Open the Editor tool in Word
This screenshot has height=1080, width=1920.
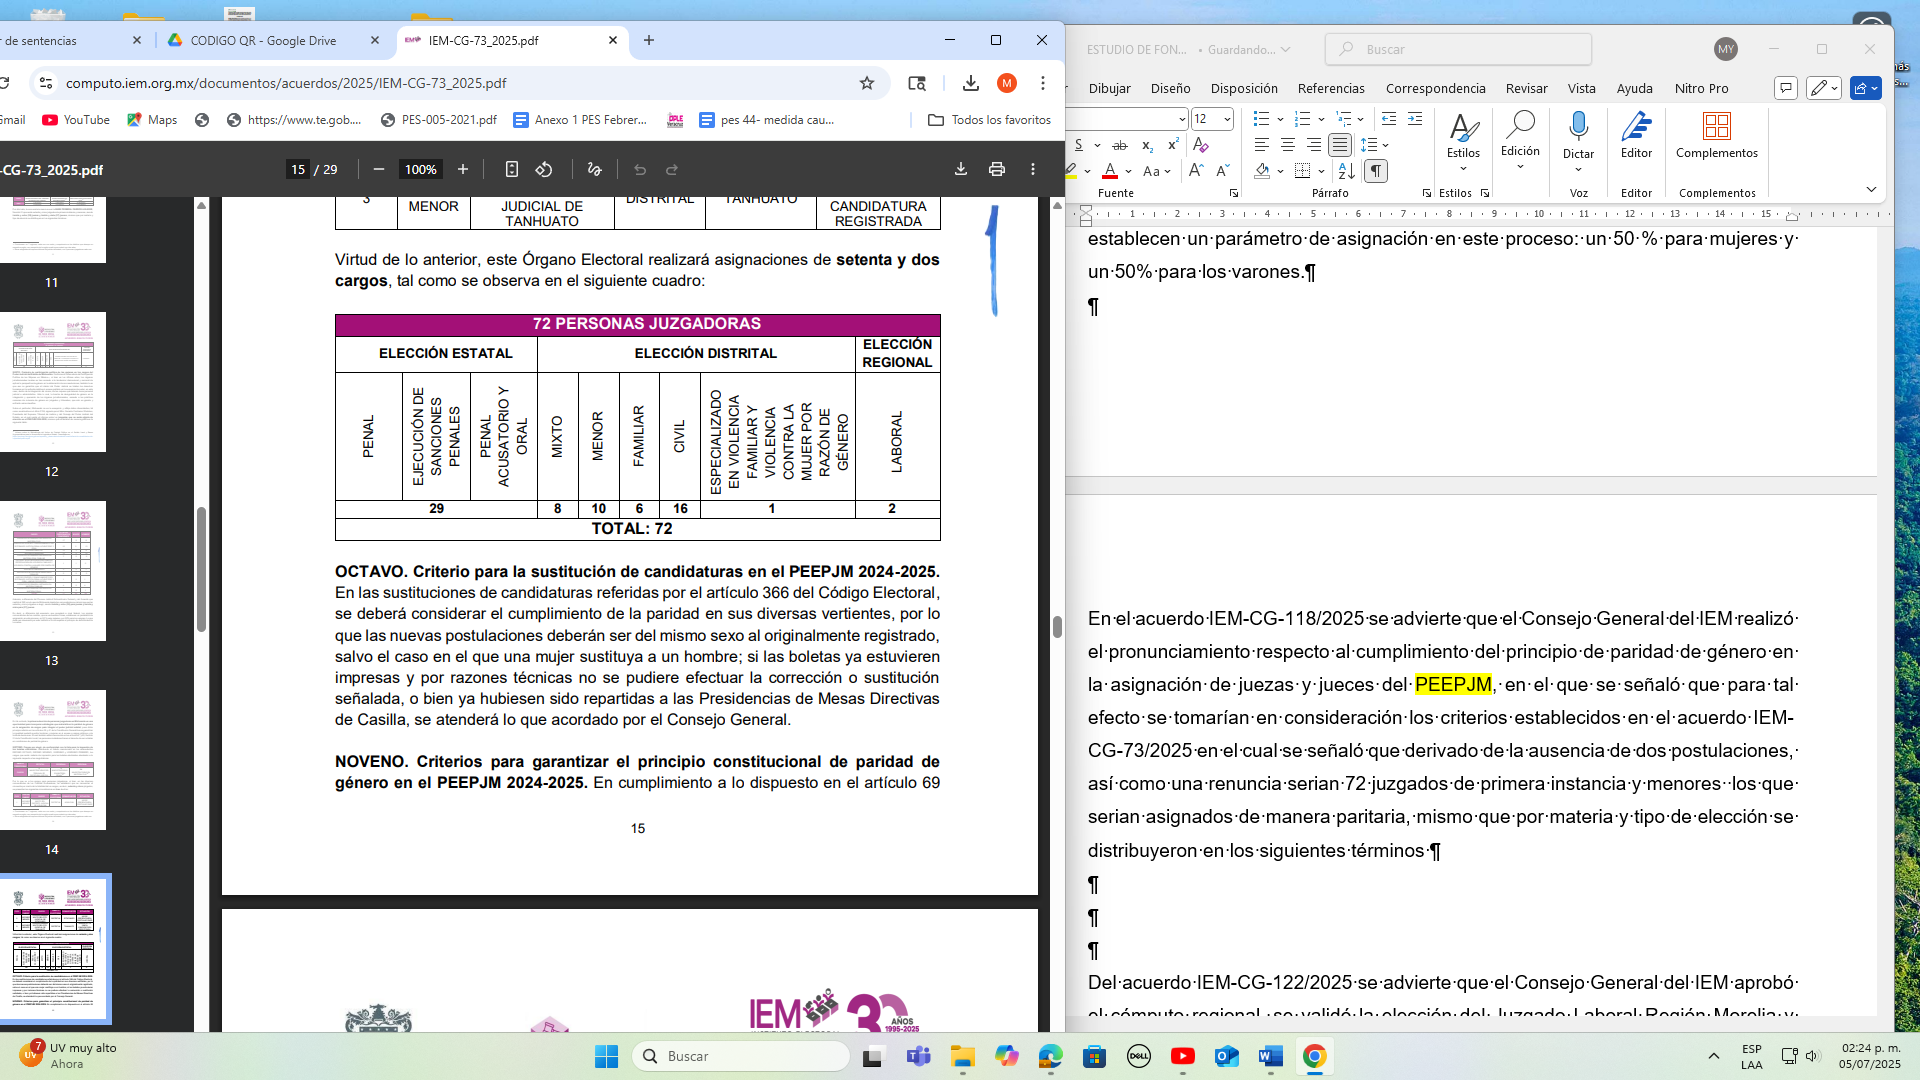[x=1636, y=134]
